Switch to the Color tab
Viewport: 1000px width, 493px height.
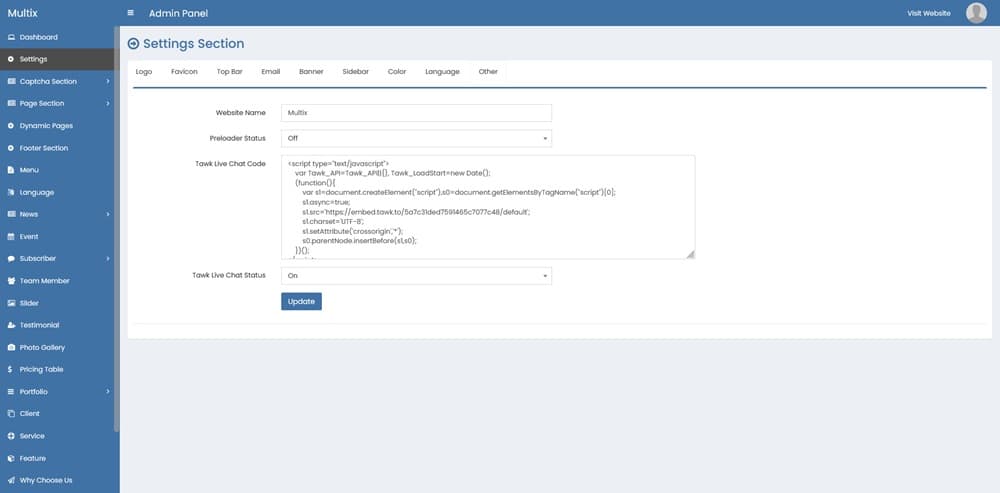[x=397, y=72]
